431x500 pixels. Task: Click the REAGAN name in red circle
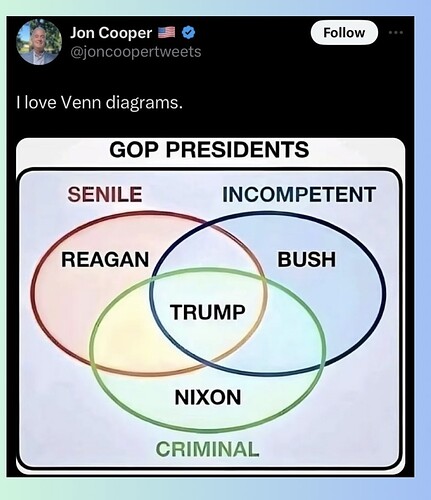pos(105,259)
